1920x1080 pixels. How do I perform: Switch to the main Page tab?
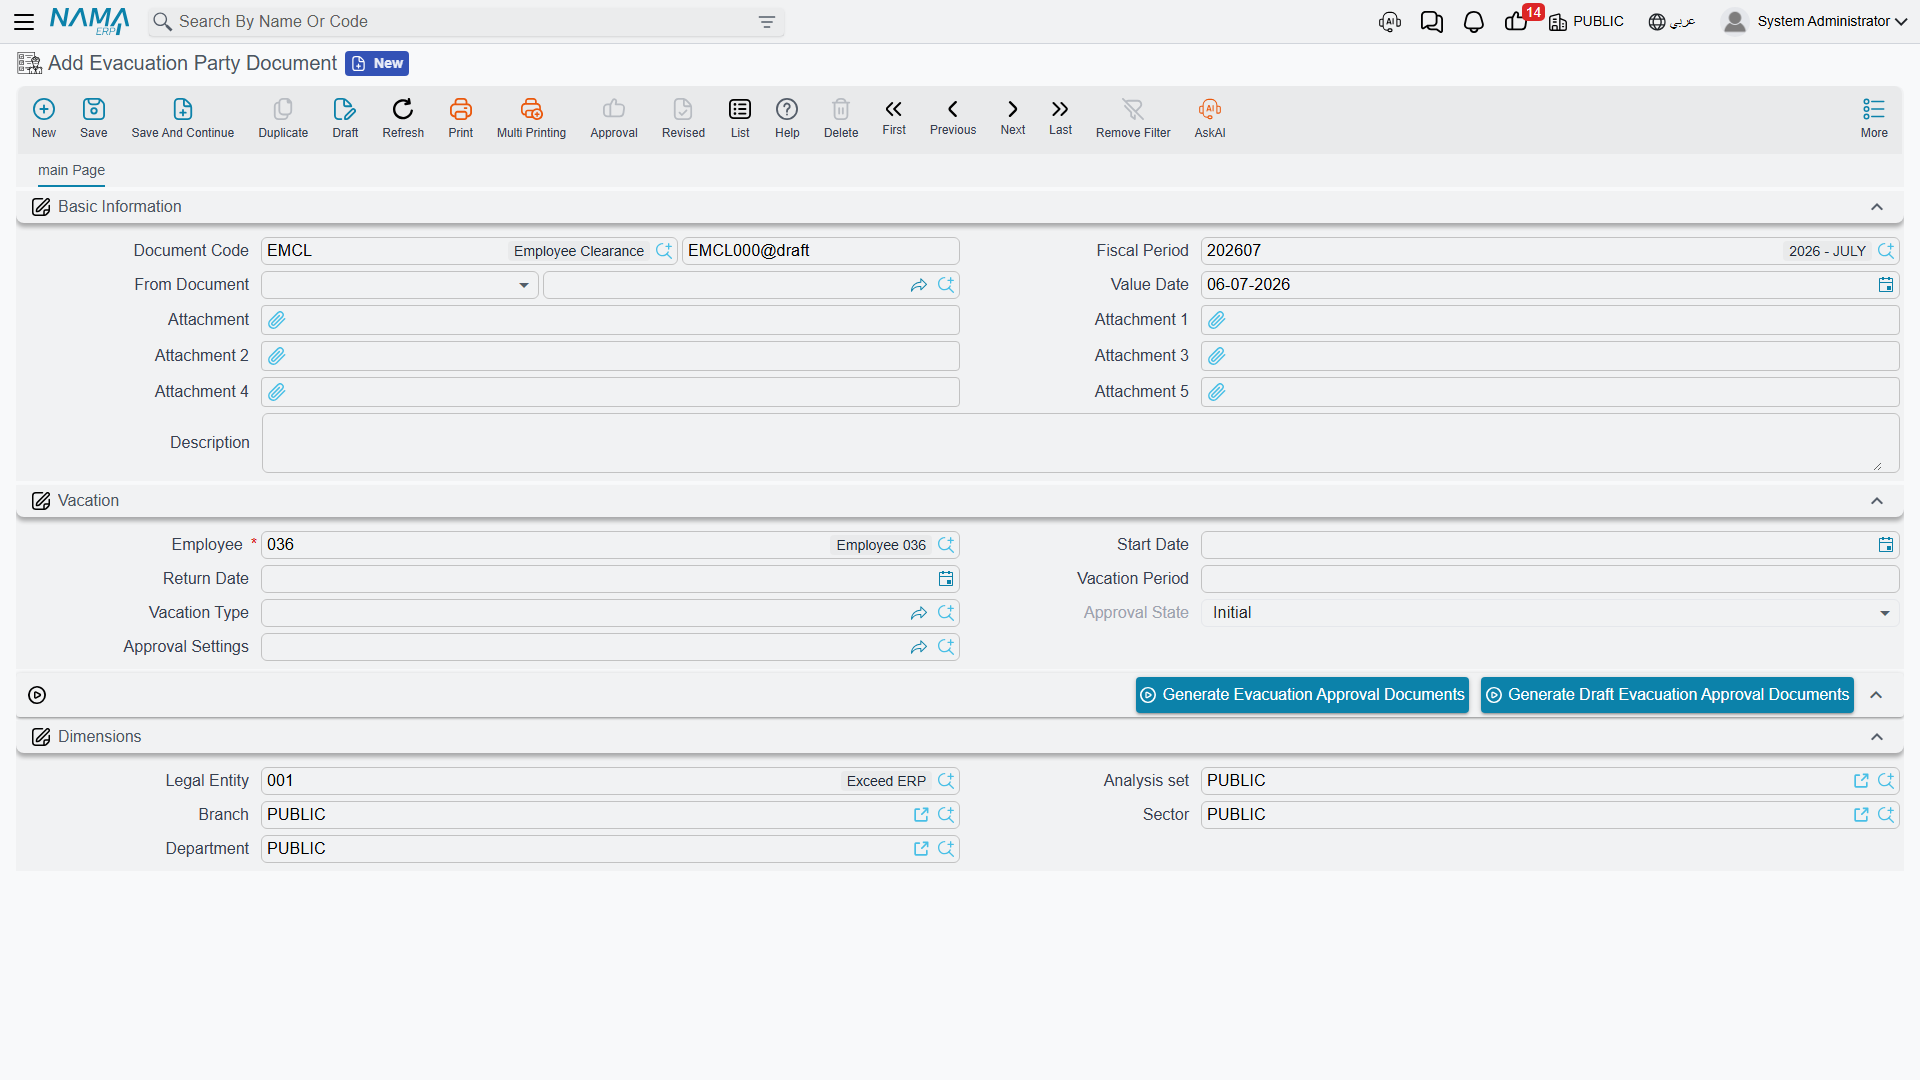(71, 170)
